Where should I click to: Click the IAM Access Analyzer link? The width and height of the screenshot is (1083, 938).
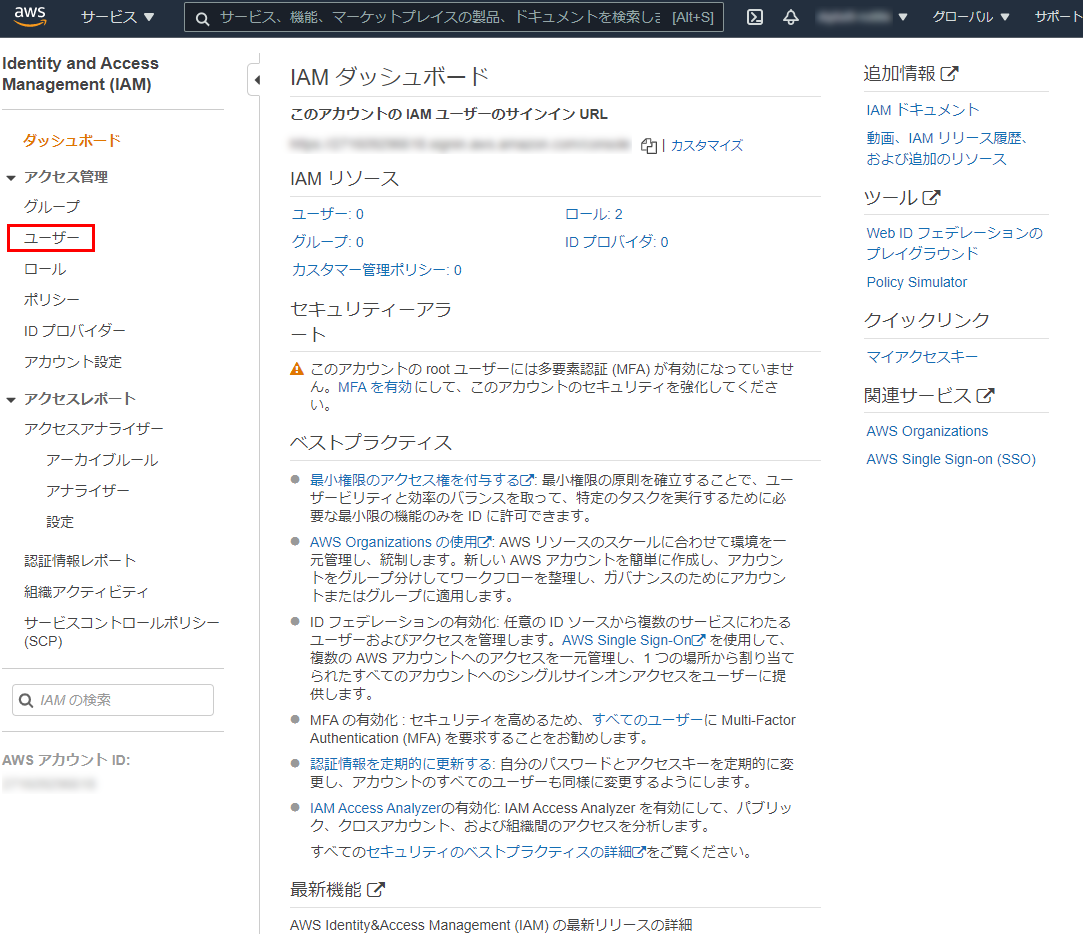coord(375,808)
